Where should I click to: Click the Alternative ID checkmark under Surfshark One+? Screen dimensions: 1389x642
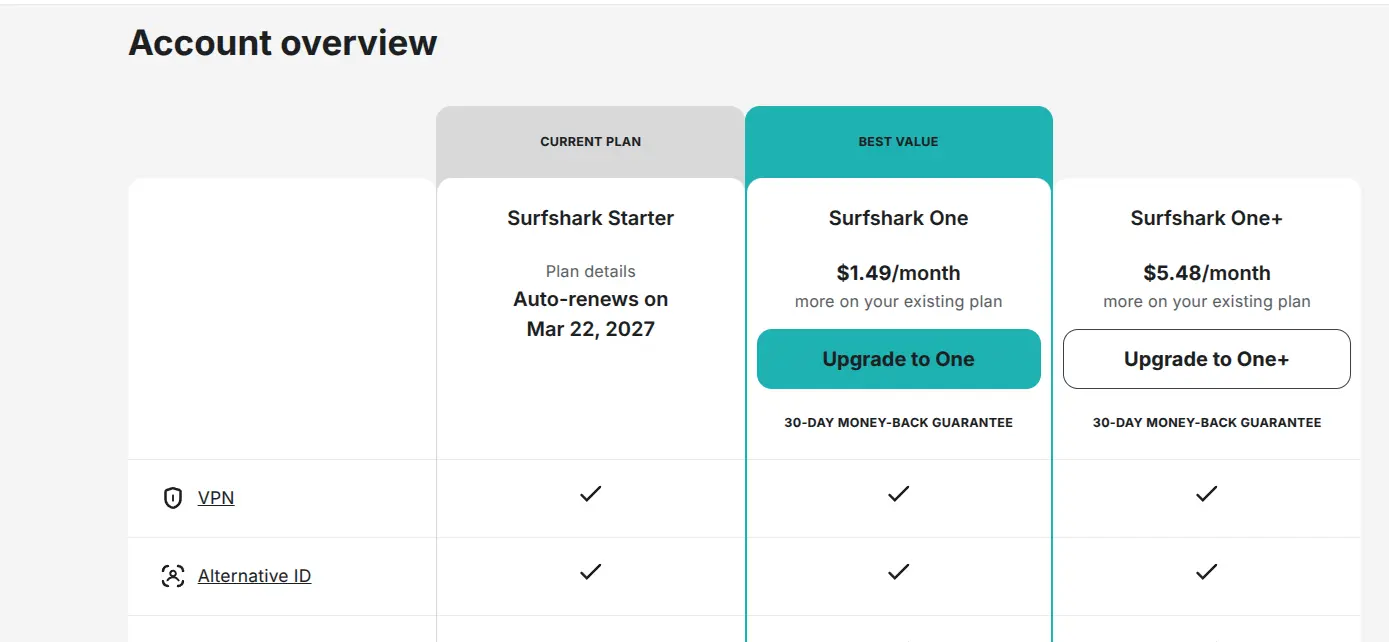point(1207,572)
